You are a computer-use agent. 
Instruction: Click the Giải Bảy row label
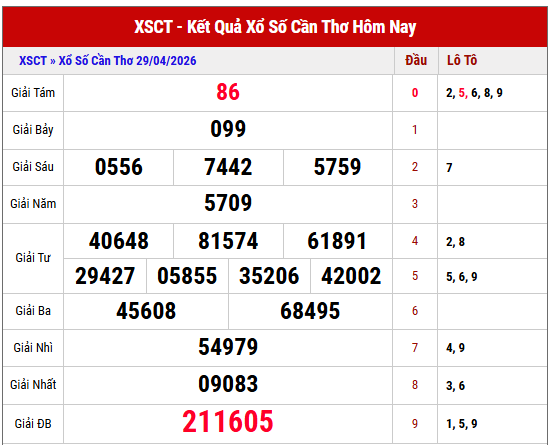[x=33, y=130]
